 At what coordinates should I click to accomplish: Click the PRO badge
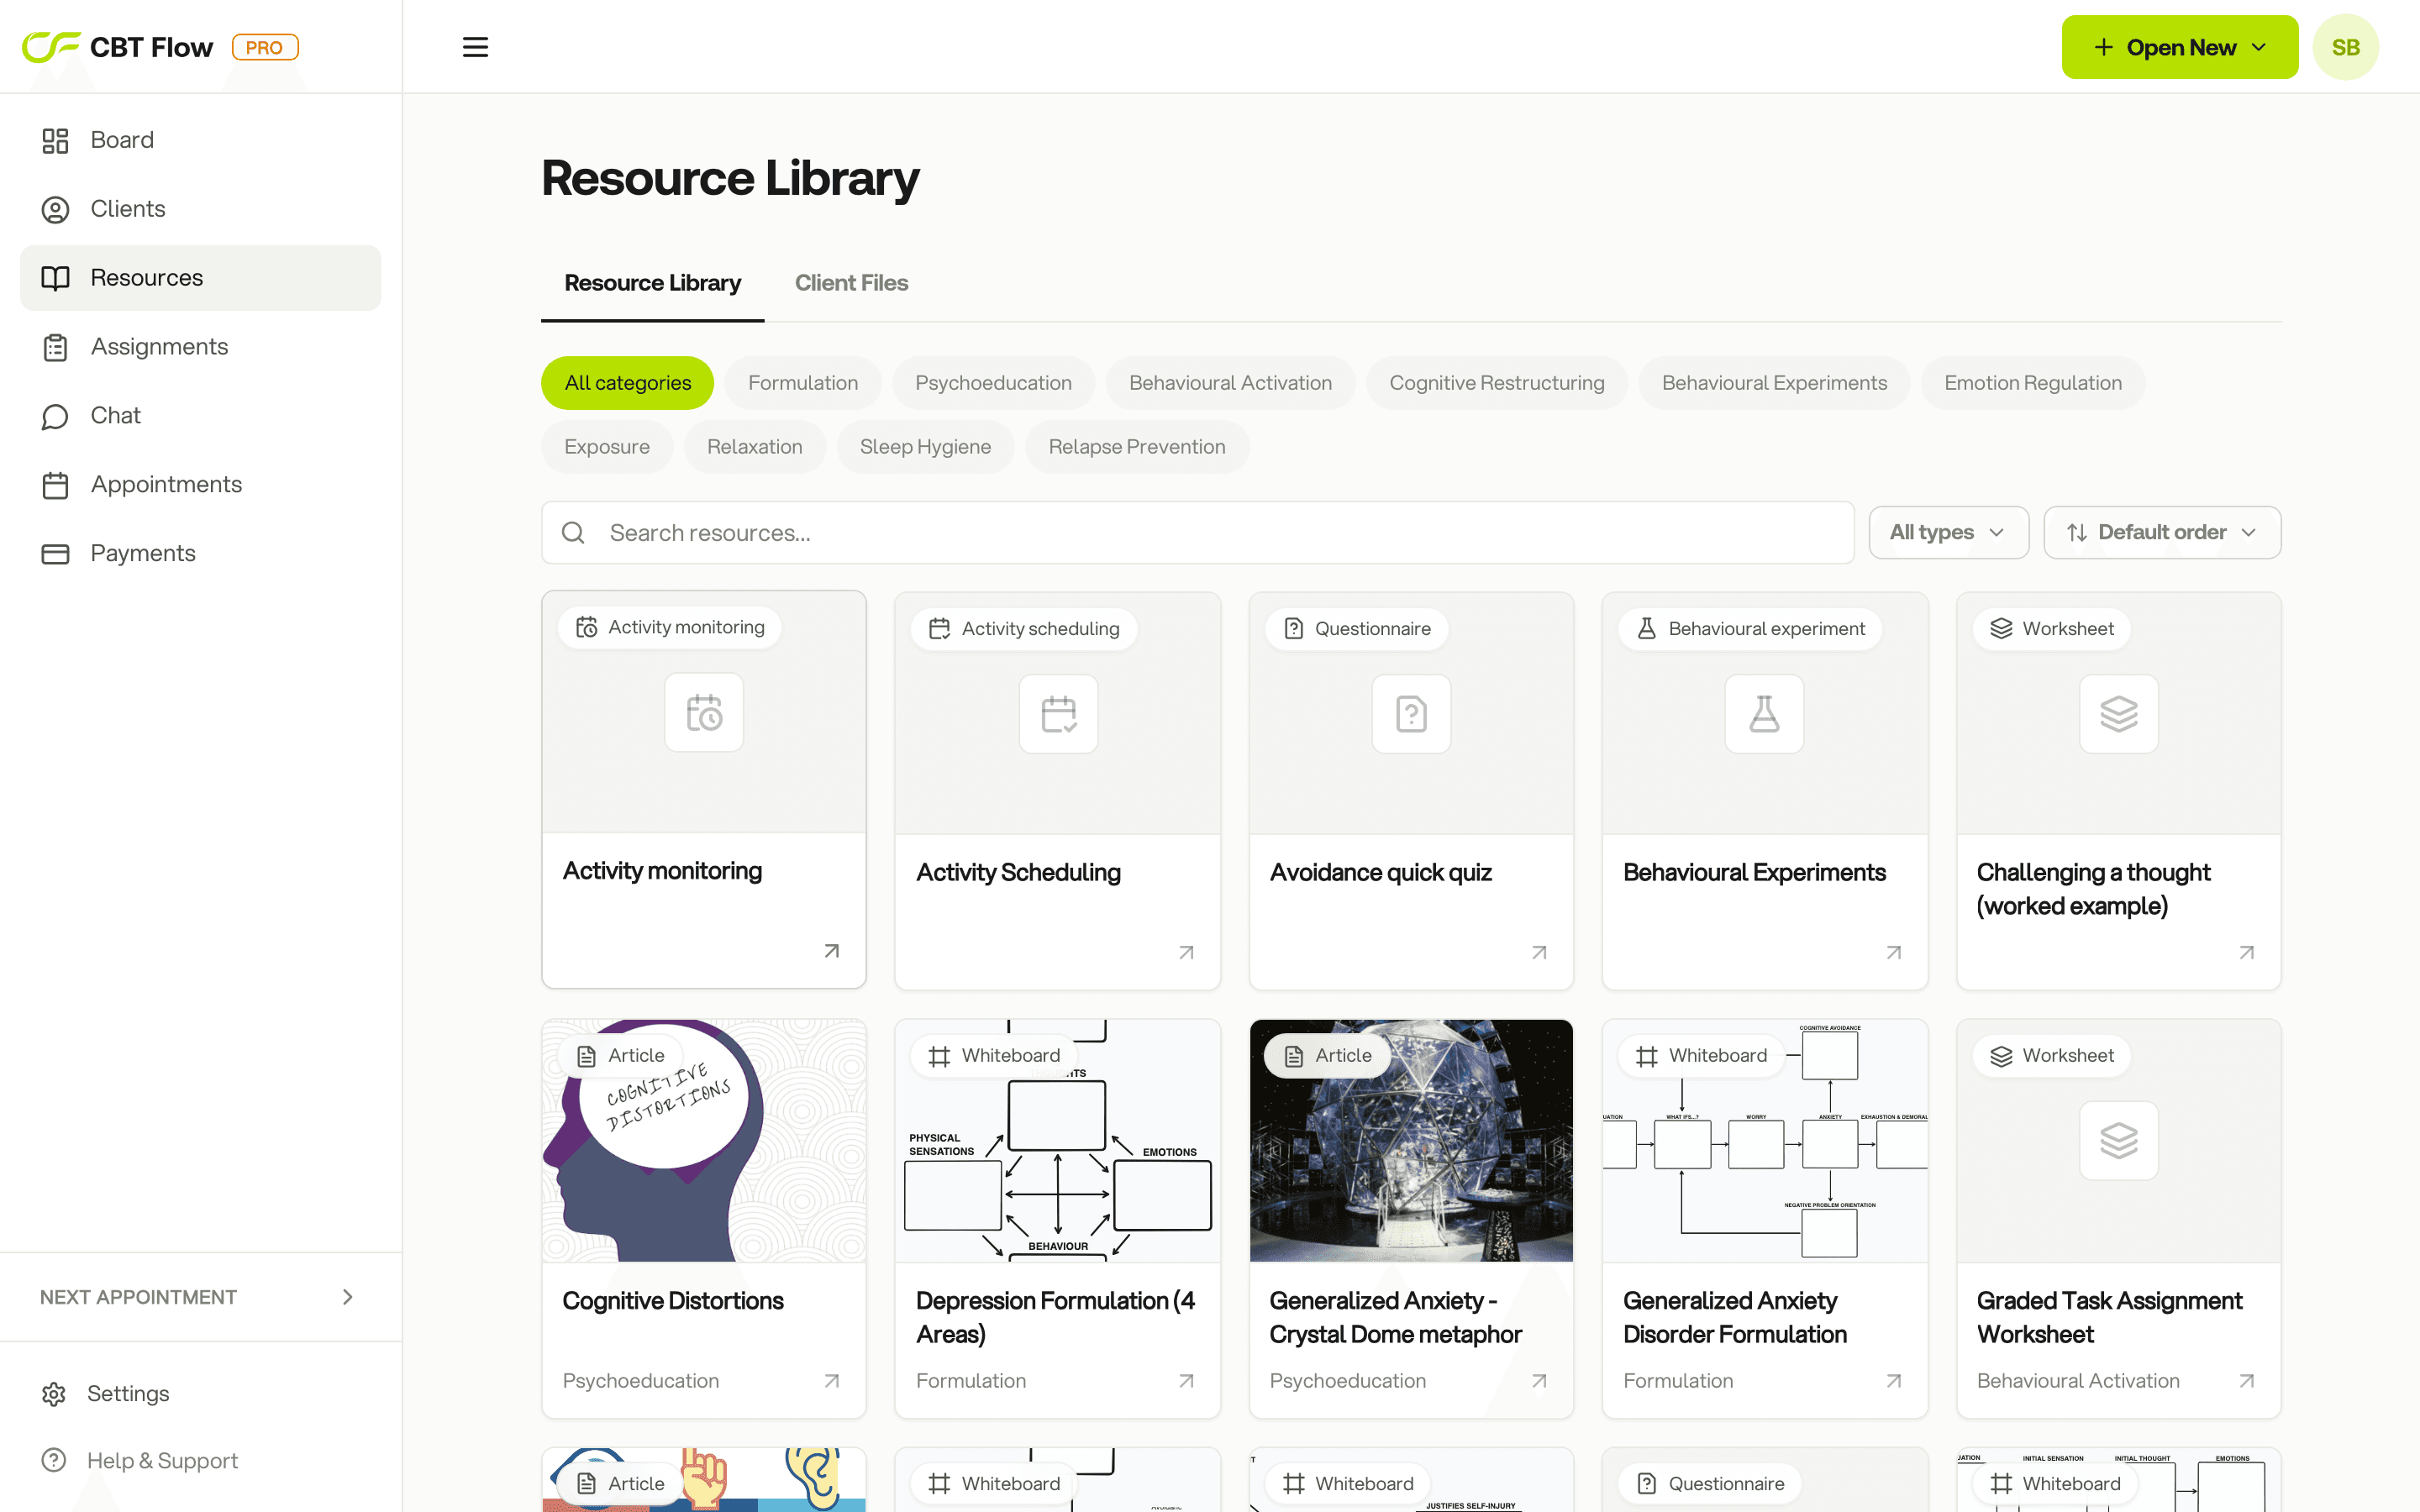265,47
